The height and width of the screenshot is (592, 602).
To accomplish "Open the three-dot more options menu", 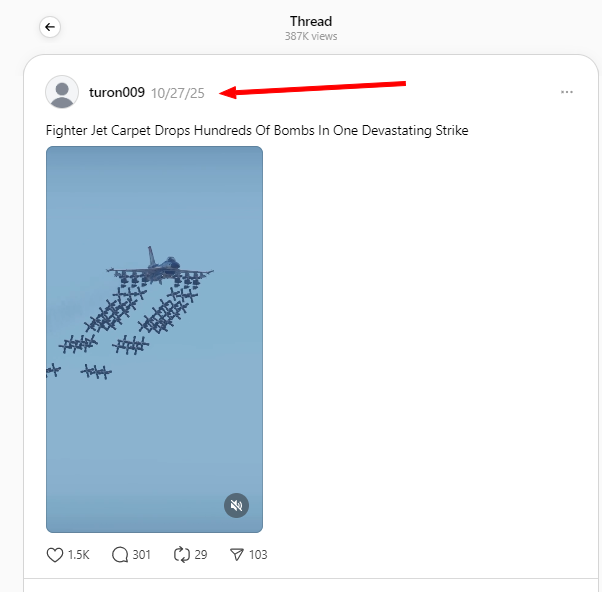I will [x=567, y=92].
